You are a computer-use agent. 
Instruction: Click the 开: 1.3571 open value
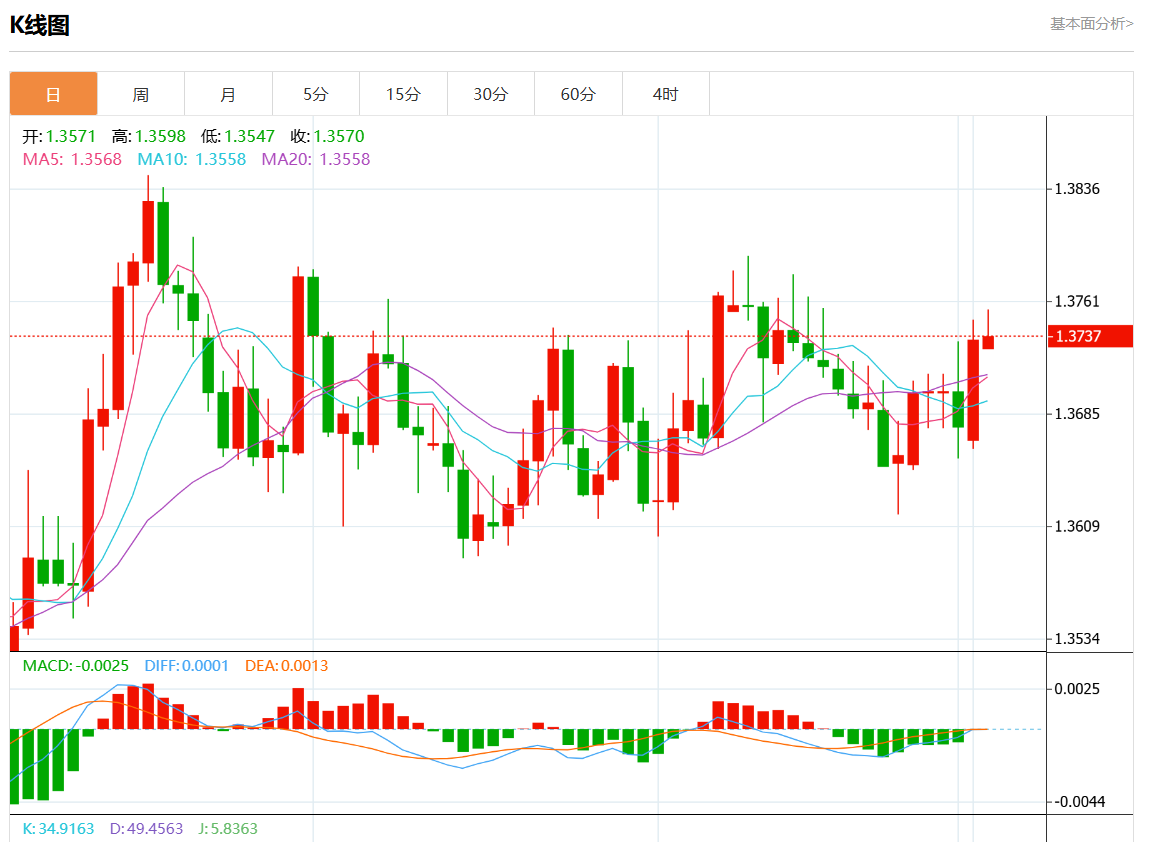59,136
